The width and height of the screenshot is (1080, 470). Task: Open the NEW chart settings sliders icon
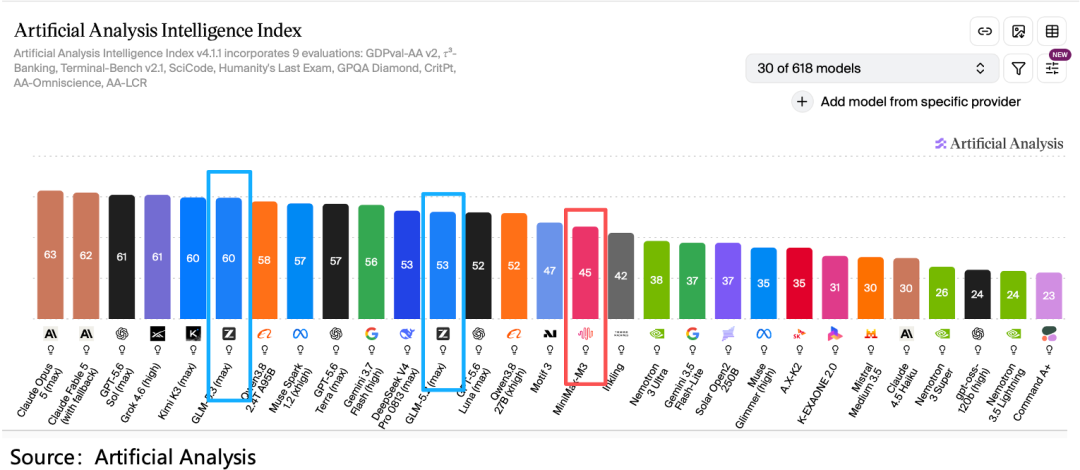click(1052, 68)
